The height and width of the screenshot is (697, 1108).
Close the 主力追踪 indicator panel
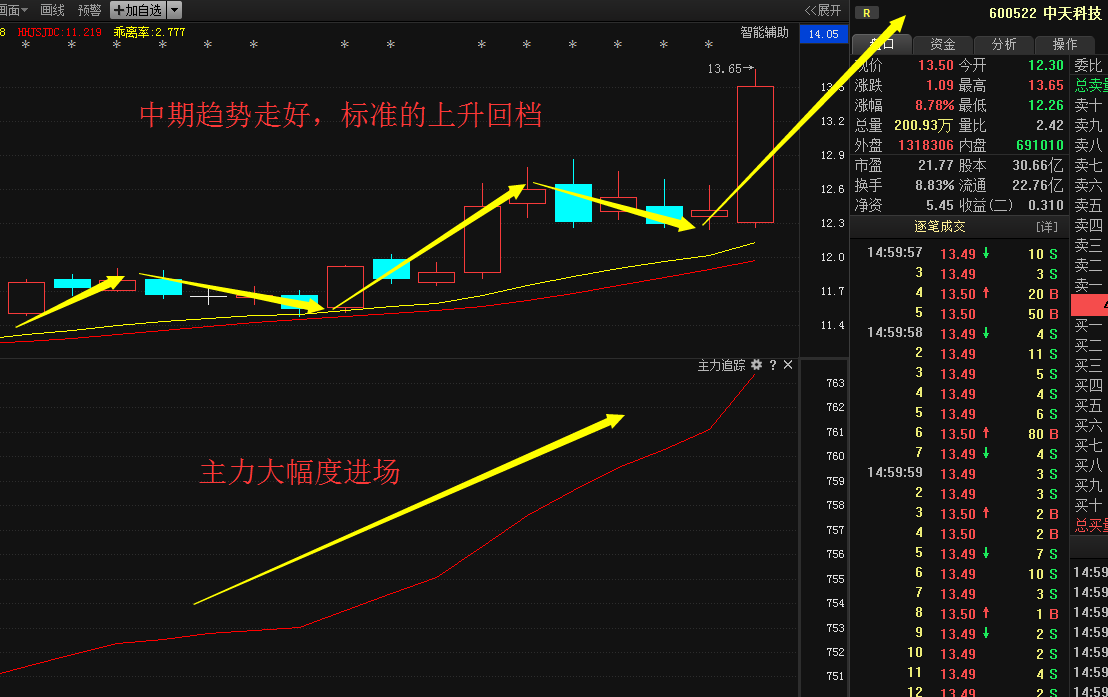click(x=788, y=365)
